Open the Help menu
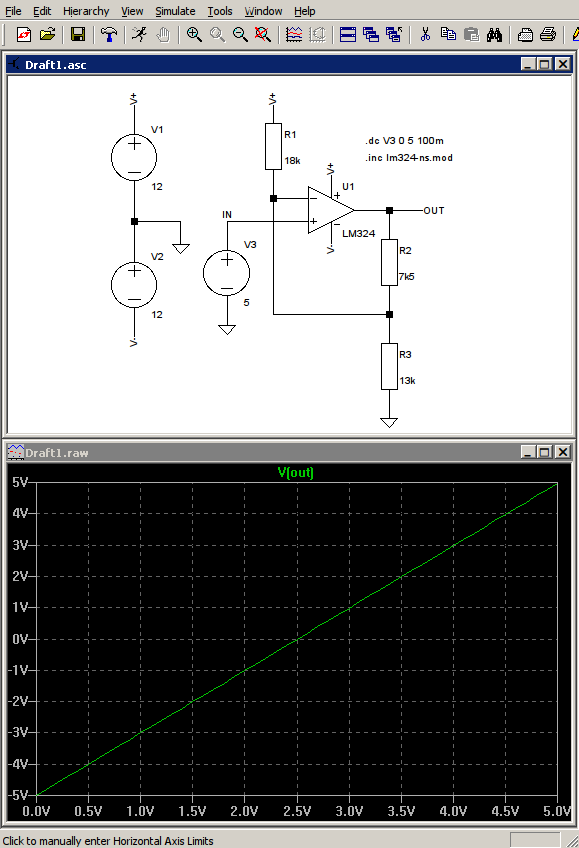Viewport: 579px width, 848px height. (304, 11)
